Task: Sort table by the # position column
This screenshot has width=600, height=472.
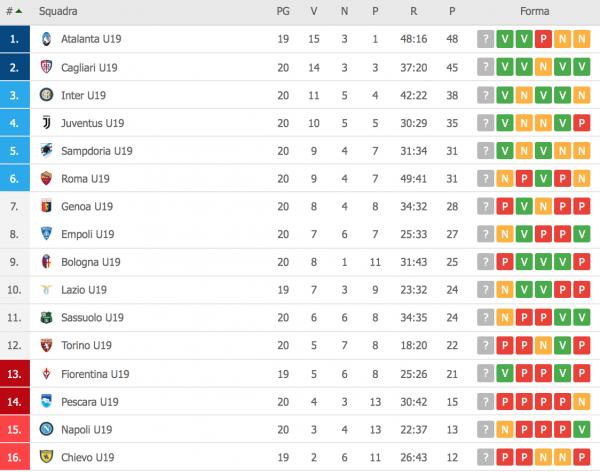Action: 13,11
